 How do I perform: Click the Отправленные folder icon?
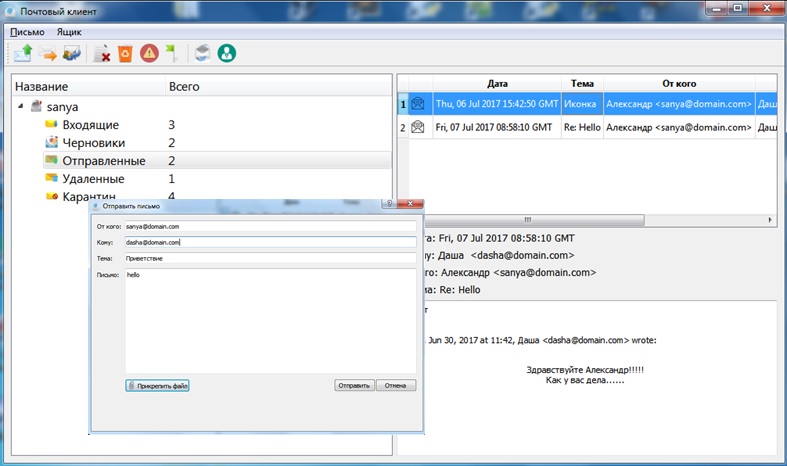point(51,160)
